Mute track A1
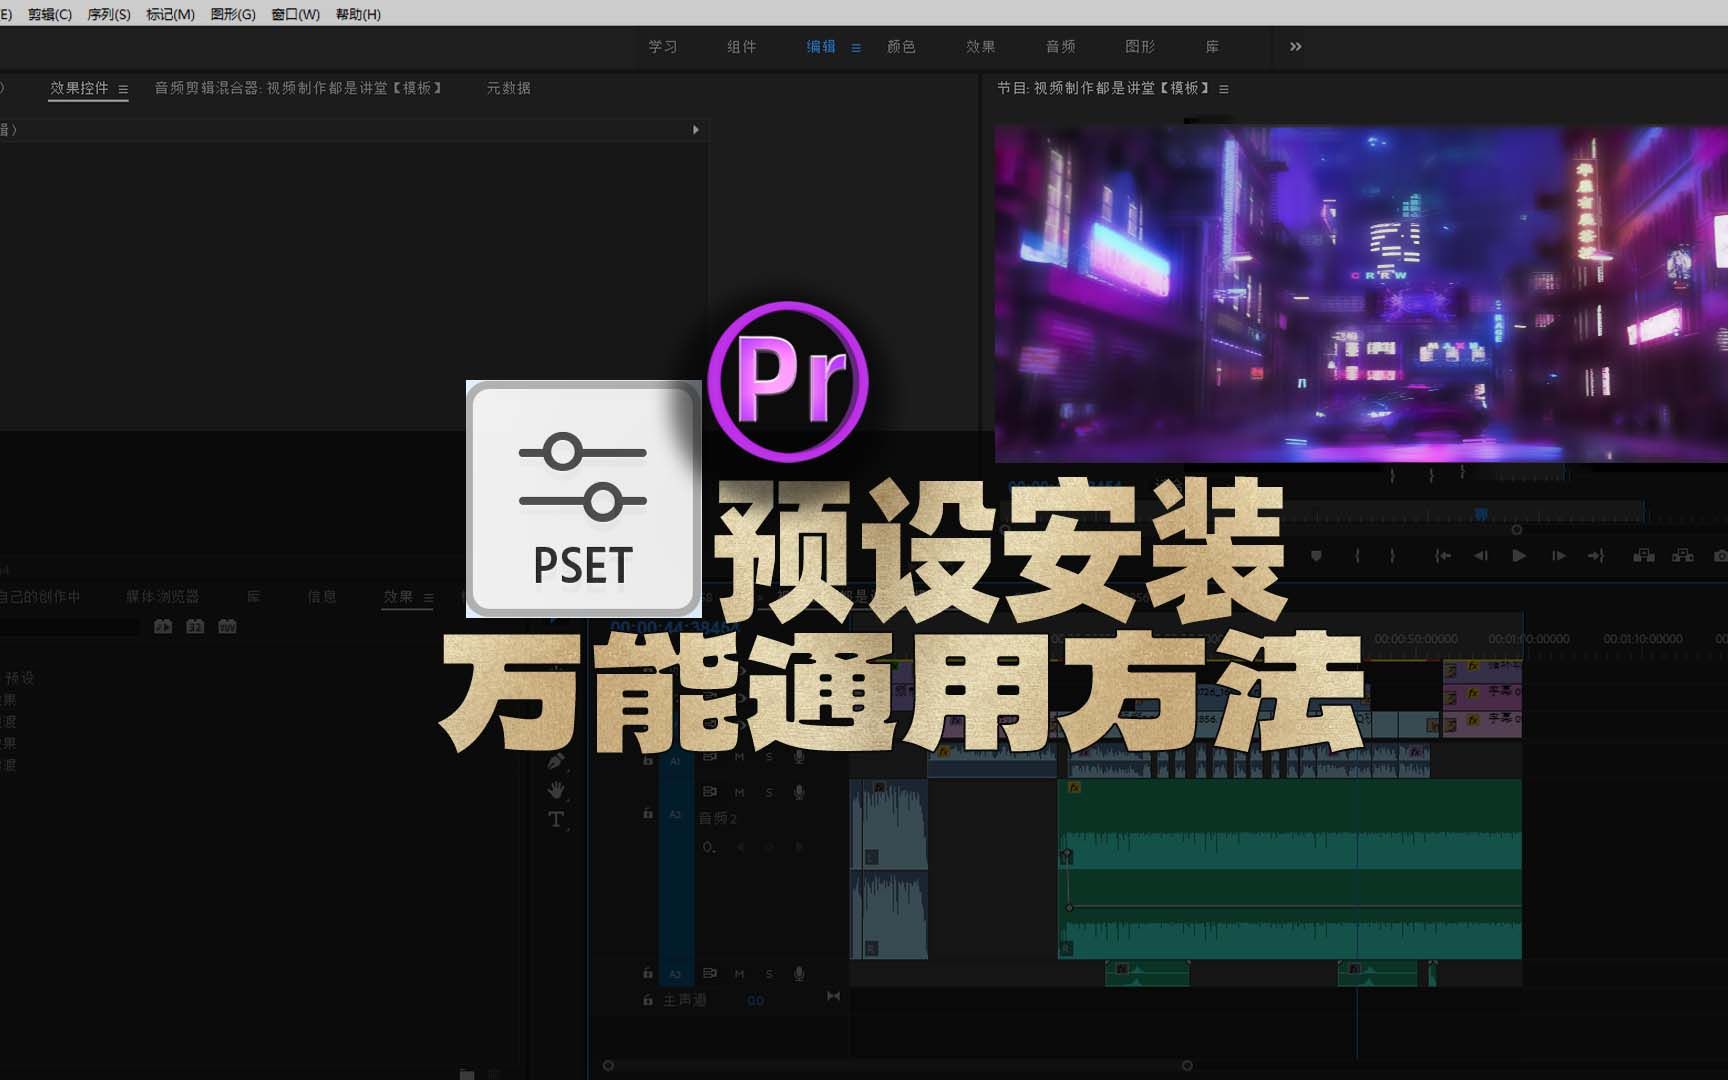The image size is (1728, 1080). (x=740, y=758)
